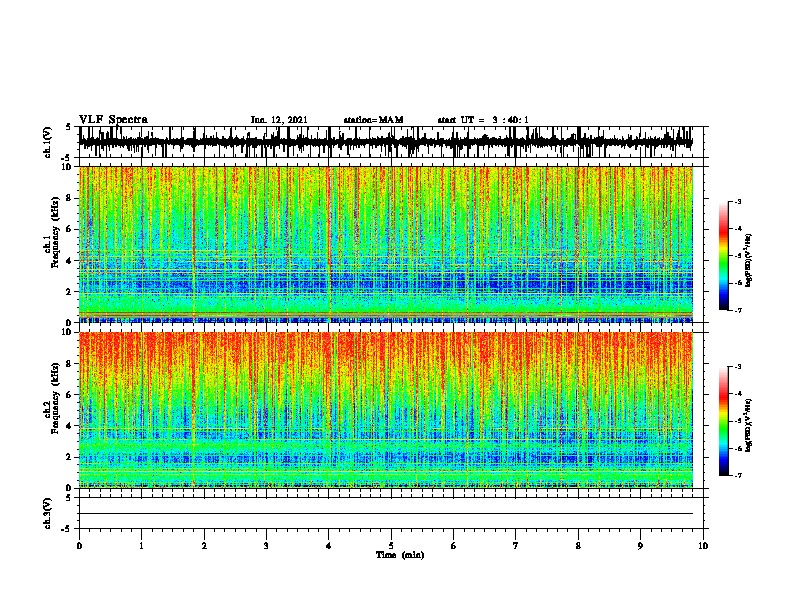Click the flat ch.3 voltage trace line

coord(386,514)
